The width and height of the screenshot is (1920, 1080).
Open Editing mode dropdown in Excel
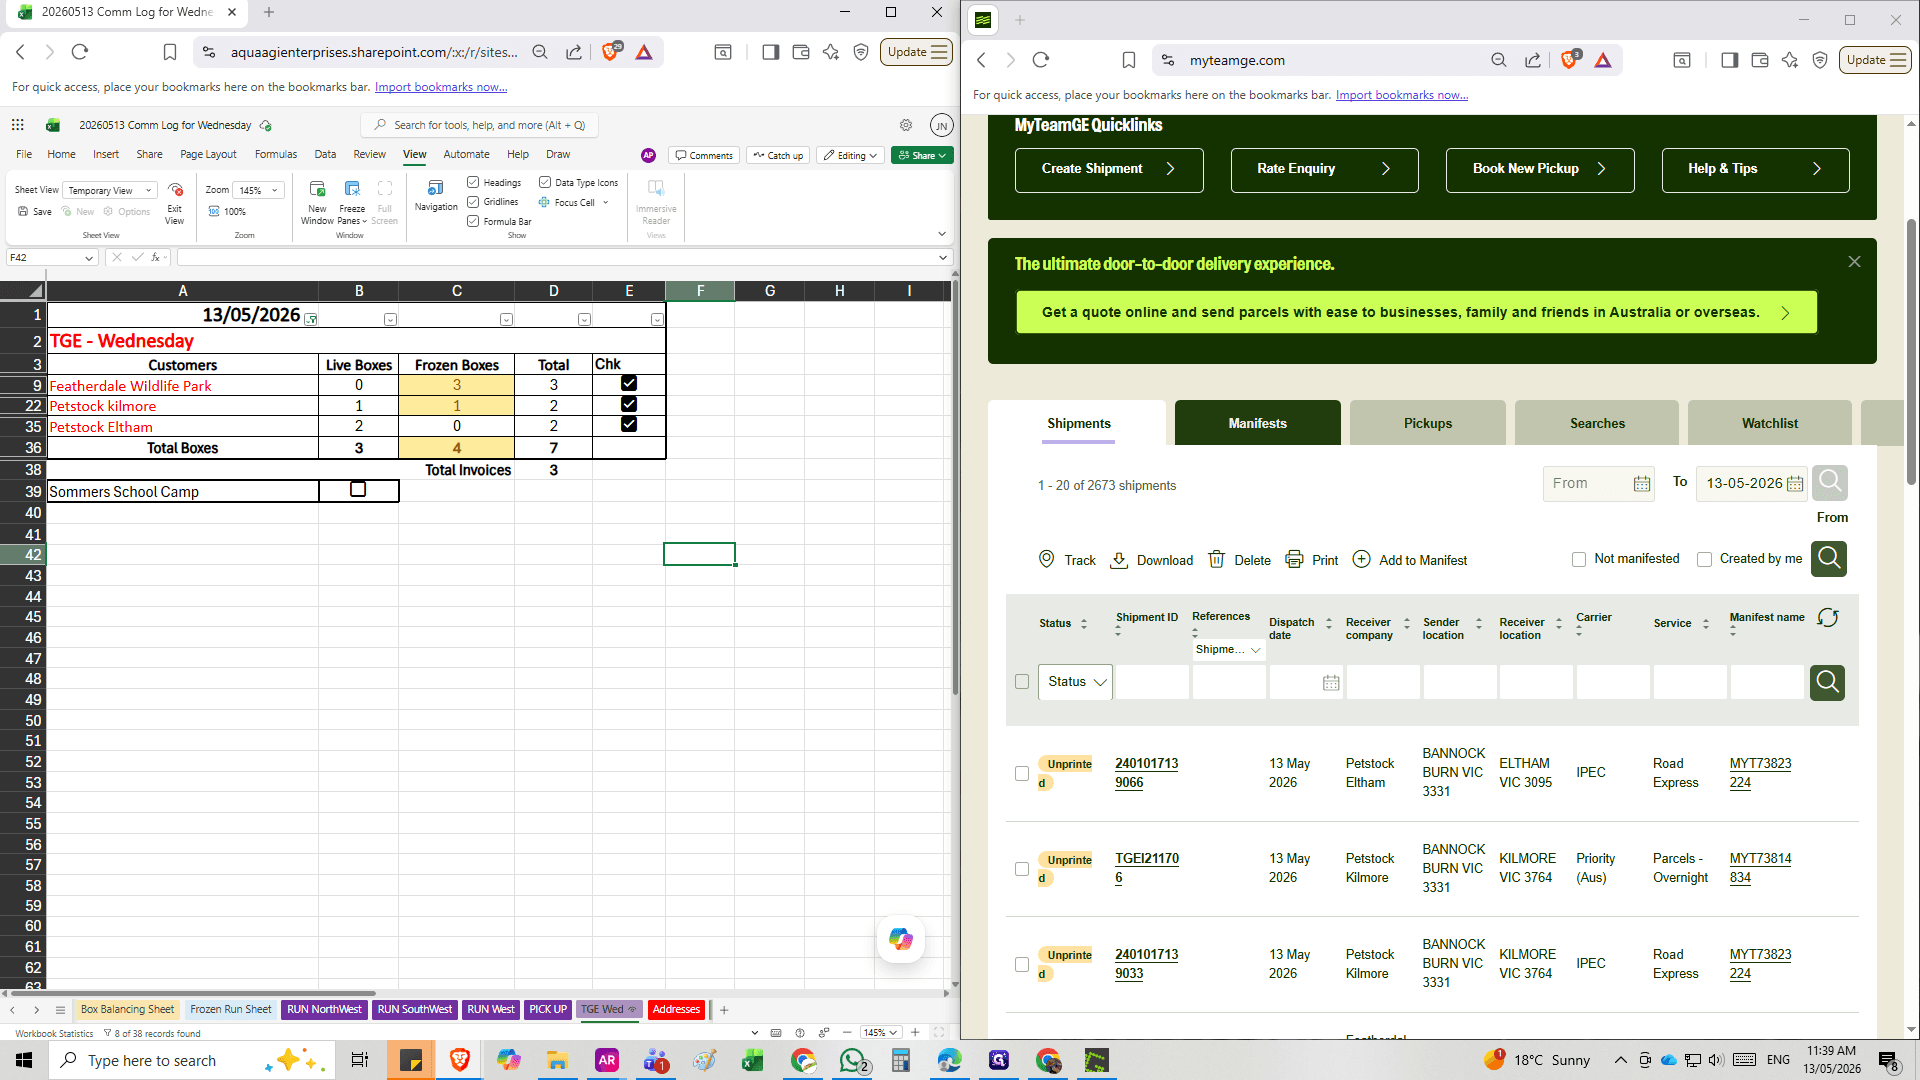pyautogui.click(x=851, y=155)
